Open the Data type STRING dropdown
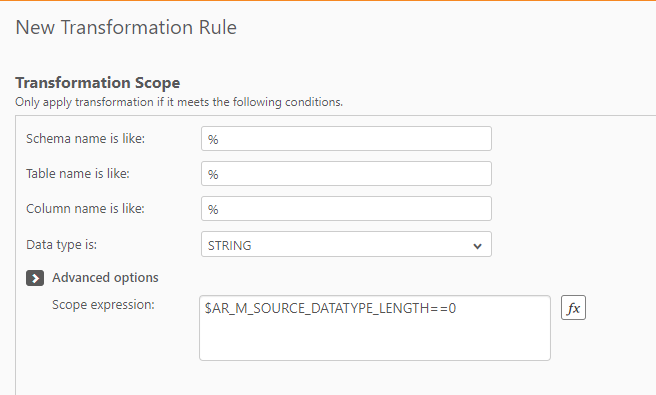656x395 pixels. [x=346, y=244]
